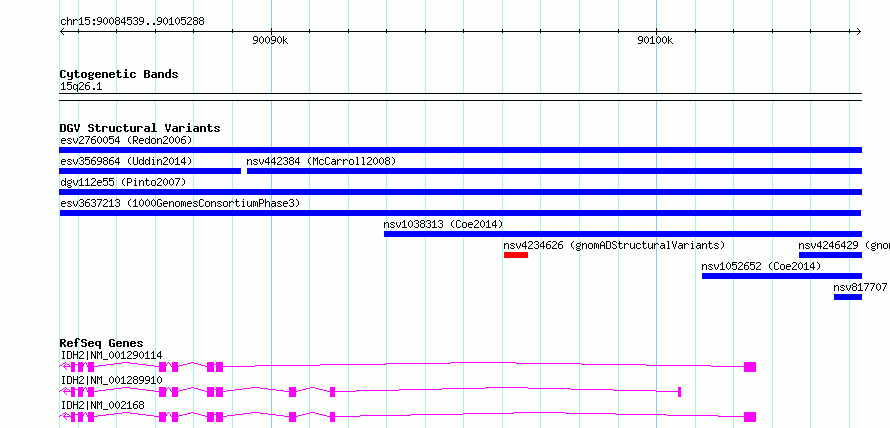Open the esv3637213 (1000GenomesConsortiumPhase3) label
This screenshot has width=890, height=428.
pyautogui.click(x=180, y=203)
